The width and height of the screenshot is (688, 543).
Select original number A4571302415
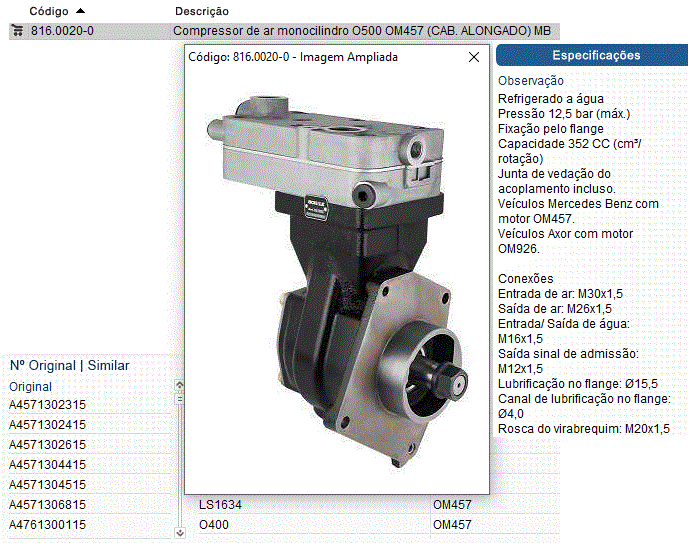[48, 425]
